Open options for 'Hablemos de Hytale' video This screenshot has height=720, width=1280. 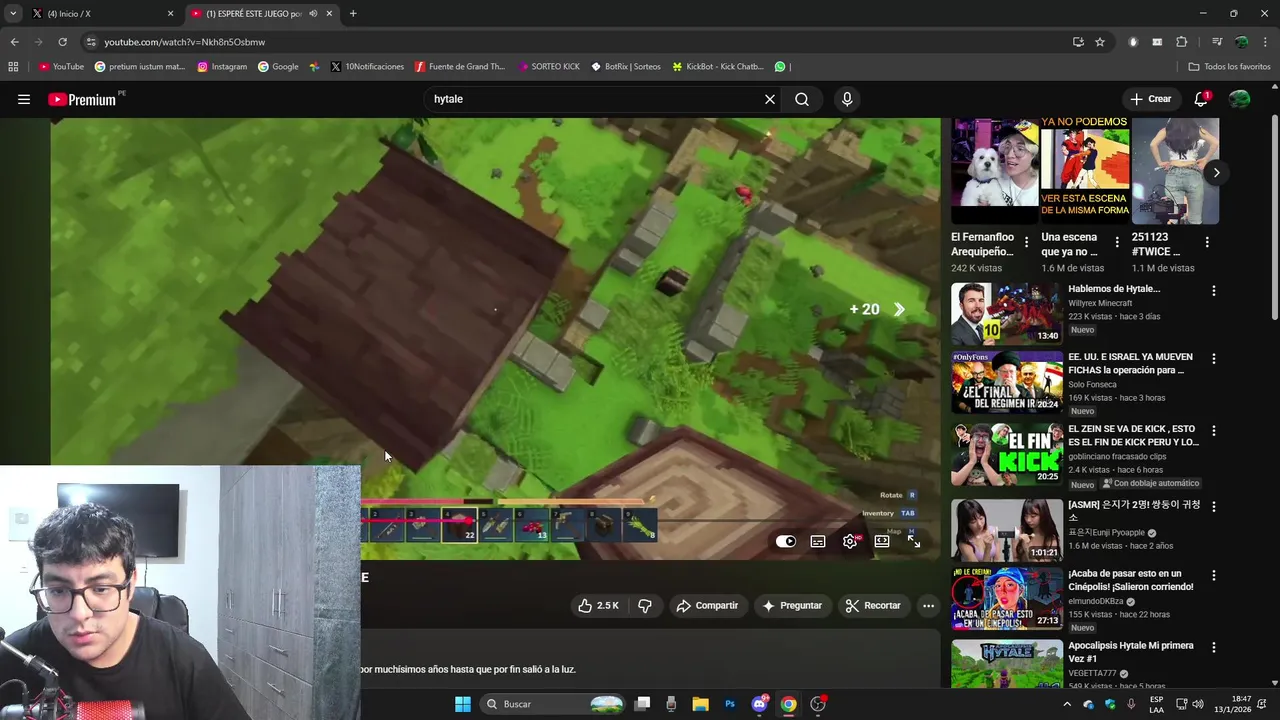click(x=1214, y=291)
